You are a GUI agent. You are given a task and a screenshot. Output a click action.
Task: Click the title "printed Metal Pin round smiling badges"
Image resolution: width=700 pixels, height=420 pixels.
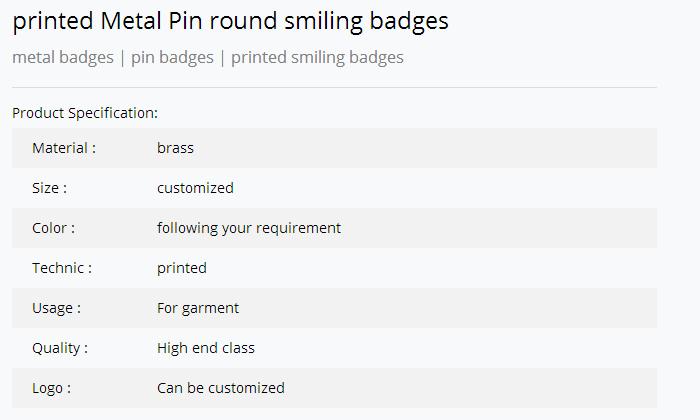[x=230, y=21]
